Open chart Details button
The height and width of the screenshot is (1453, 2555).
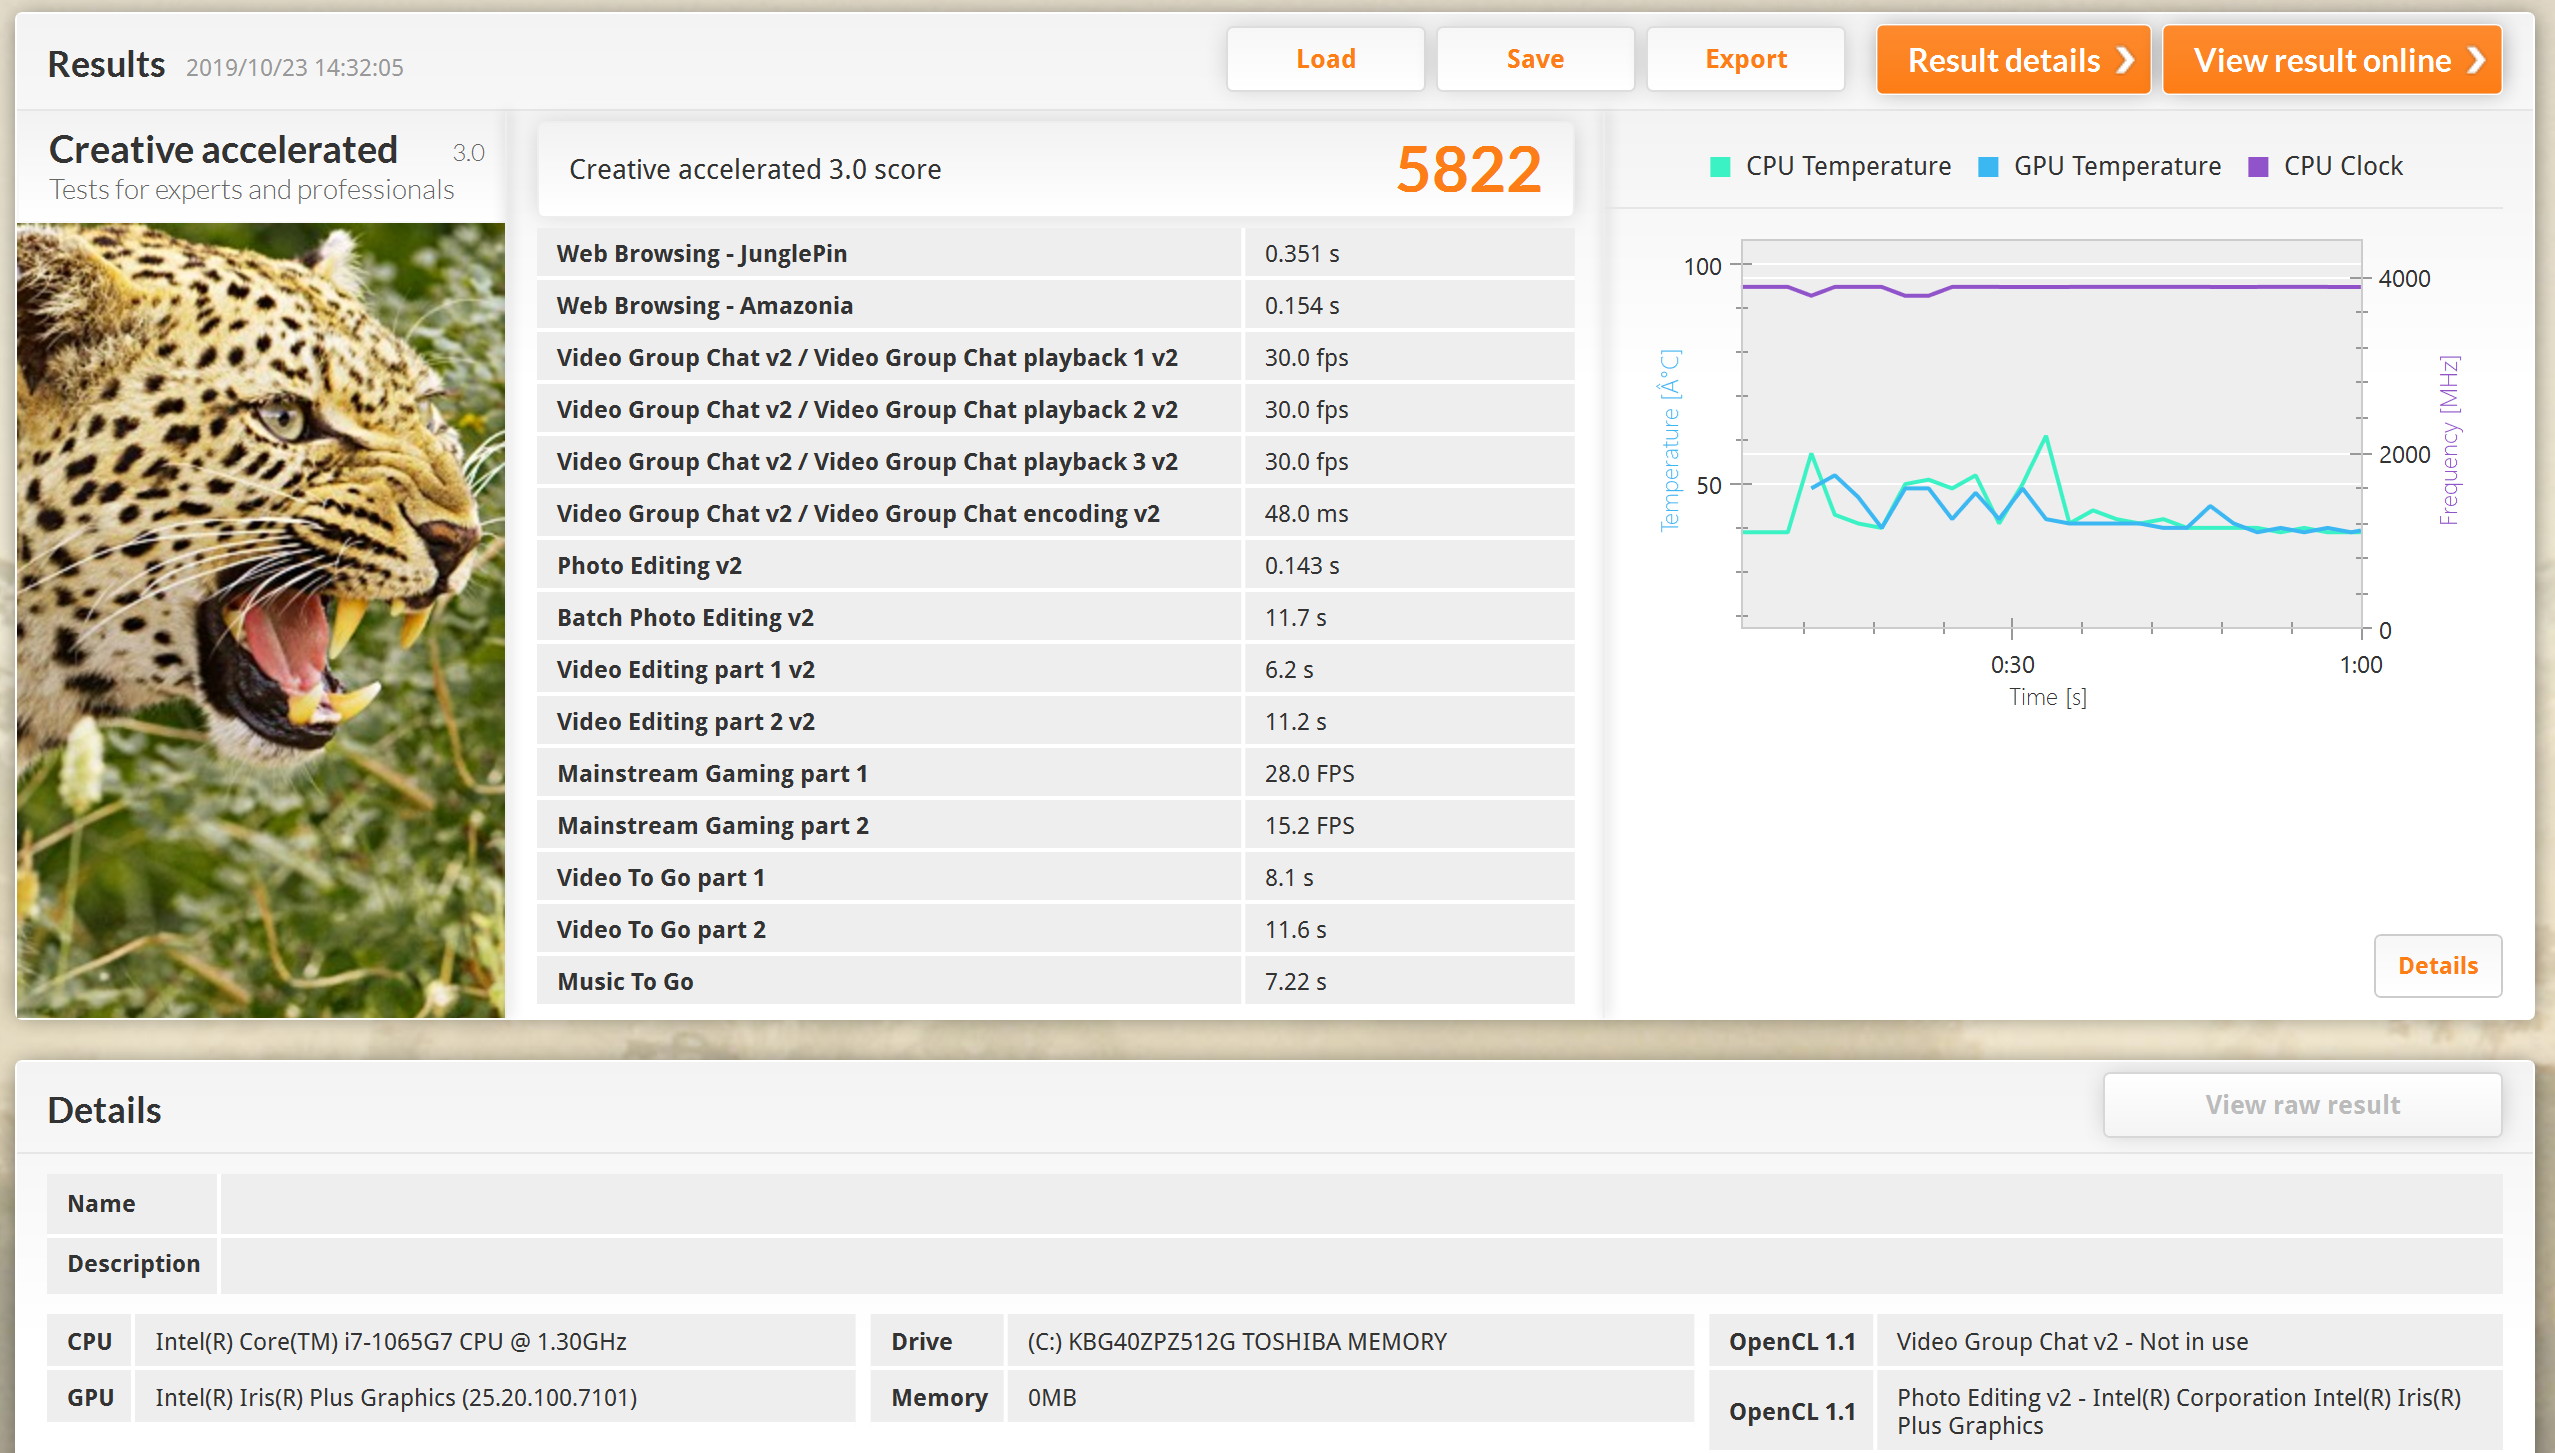[x=2437, y=965]
